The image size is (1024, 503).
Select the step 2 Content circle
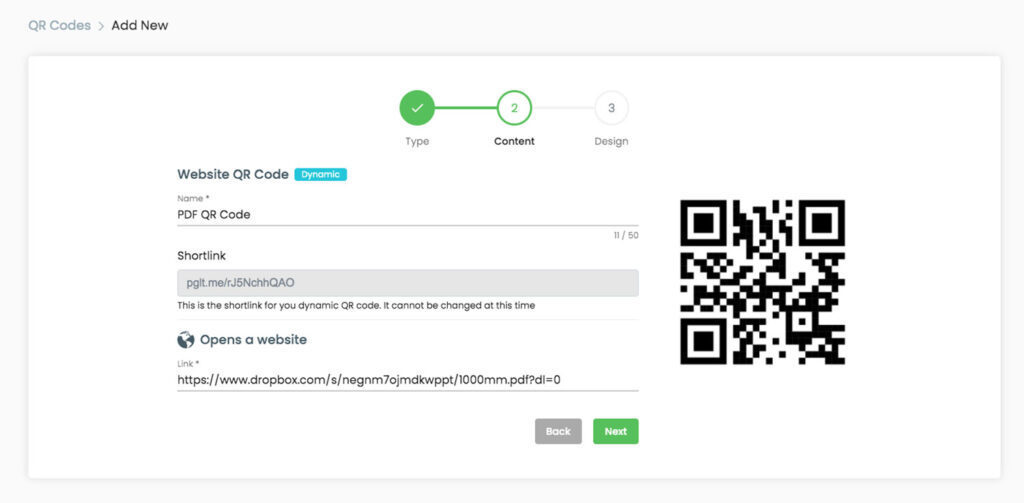click(x=515, y=108)
